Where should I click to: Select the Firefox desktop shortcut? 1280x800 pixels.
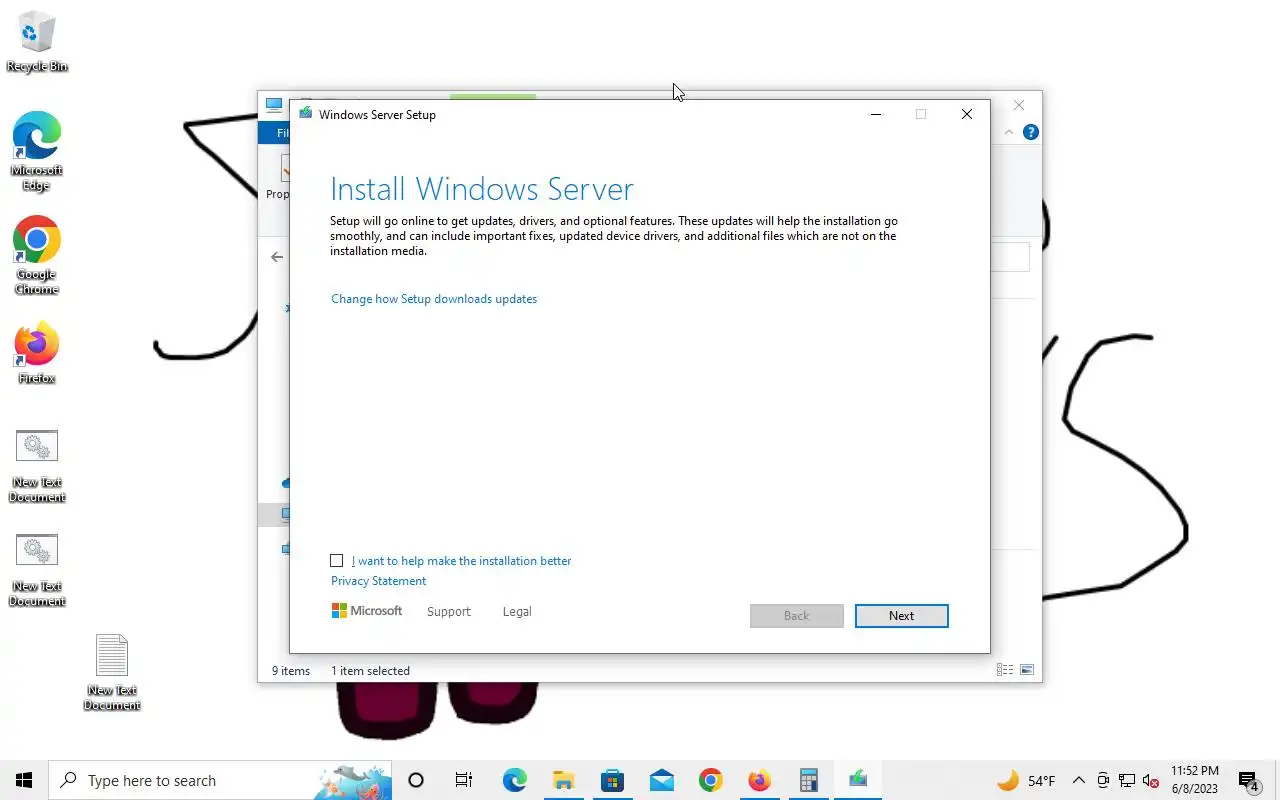tap(37, 353)
